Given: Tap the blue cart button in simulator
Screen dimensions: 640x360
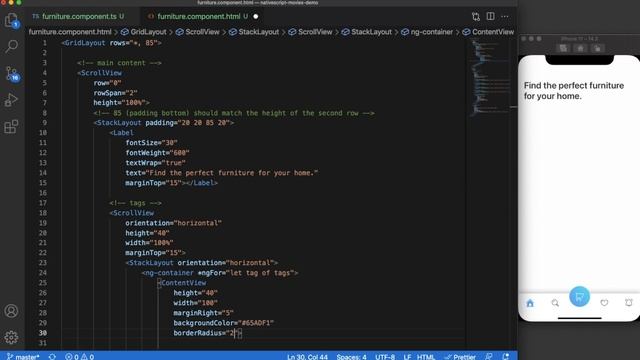Looking at the screenshot, I should pos(579,297).
